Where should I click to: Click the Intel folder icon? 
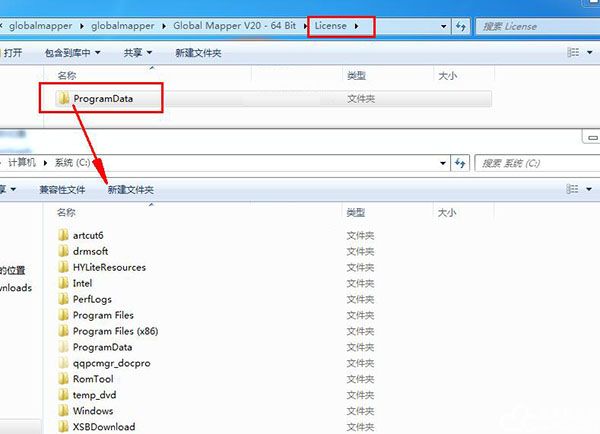point(63,283)
